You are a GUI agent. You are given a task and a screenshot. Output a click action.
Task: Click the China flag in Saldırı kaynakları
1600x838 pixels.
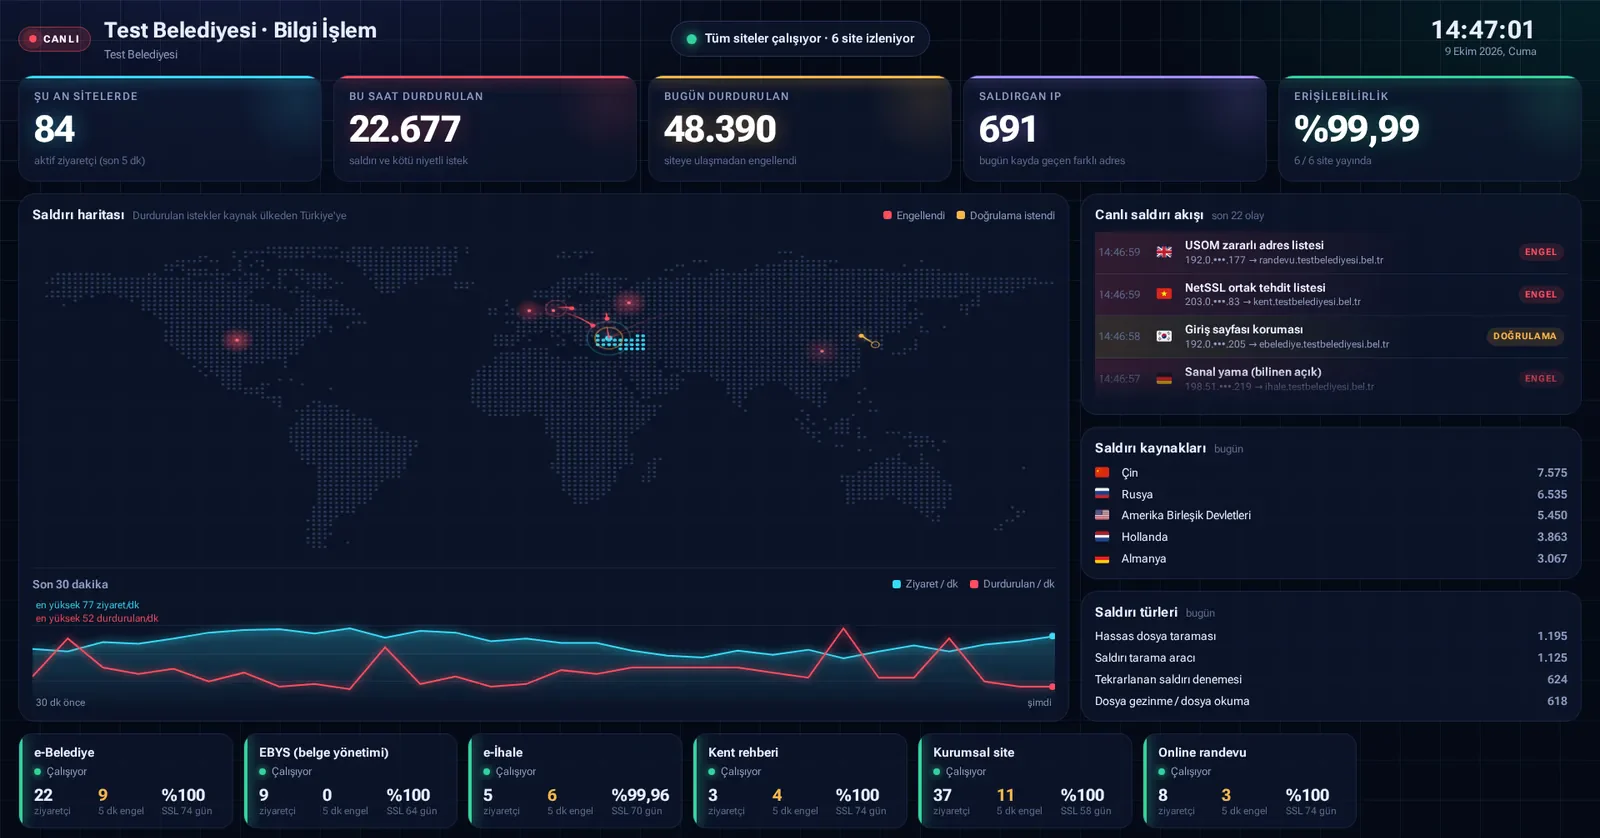(x=1102, y=473)
